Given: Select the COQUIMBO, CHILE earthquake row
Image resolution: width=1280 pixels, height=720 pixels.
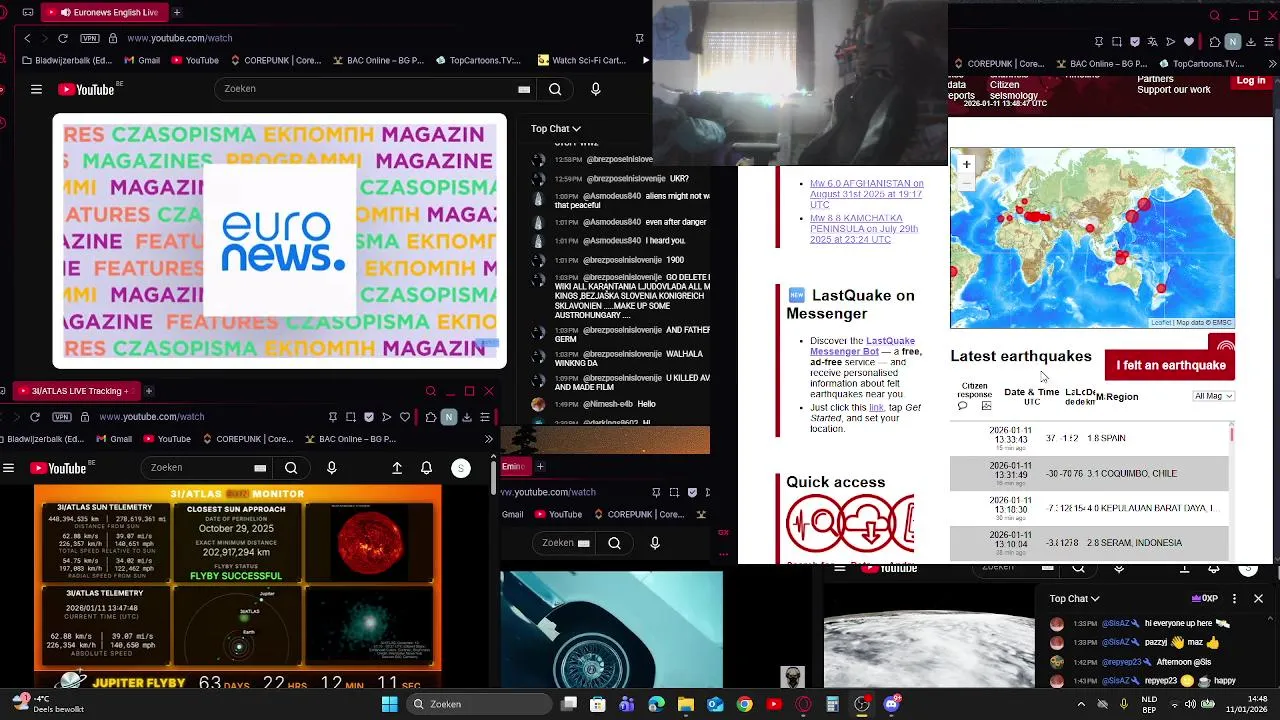Looking at the screenshot, I should (x=1089, y=474).
